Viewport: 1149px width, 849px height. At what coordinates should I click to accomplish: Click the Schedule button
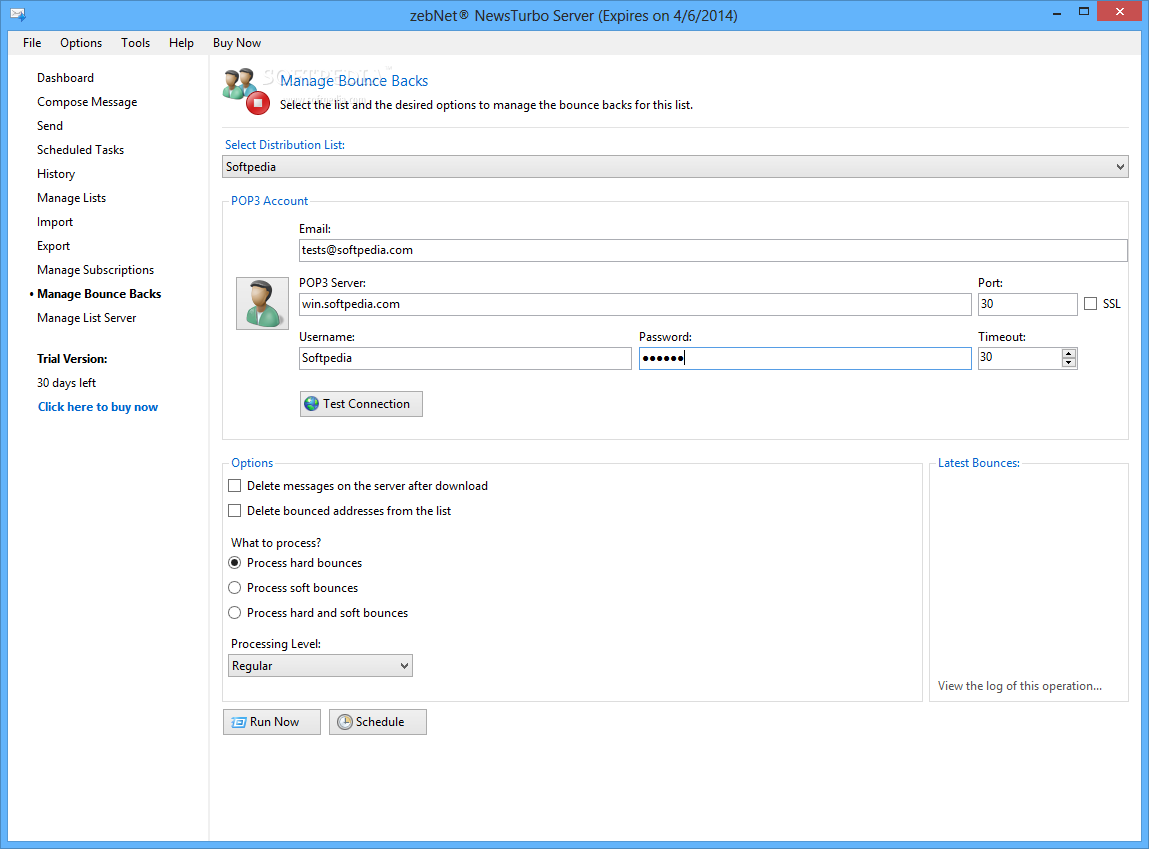377,722
